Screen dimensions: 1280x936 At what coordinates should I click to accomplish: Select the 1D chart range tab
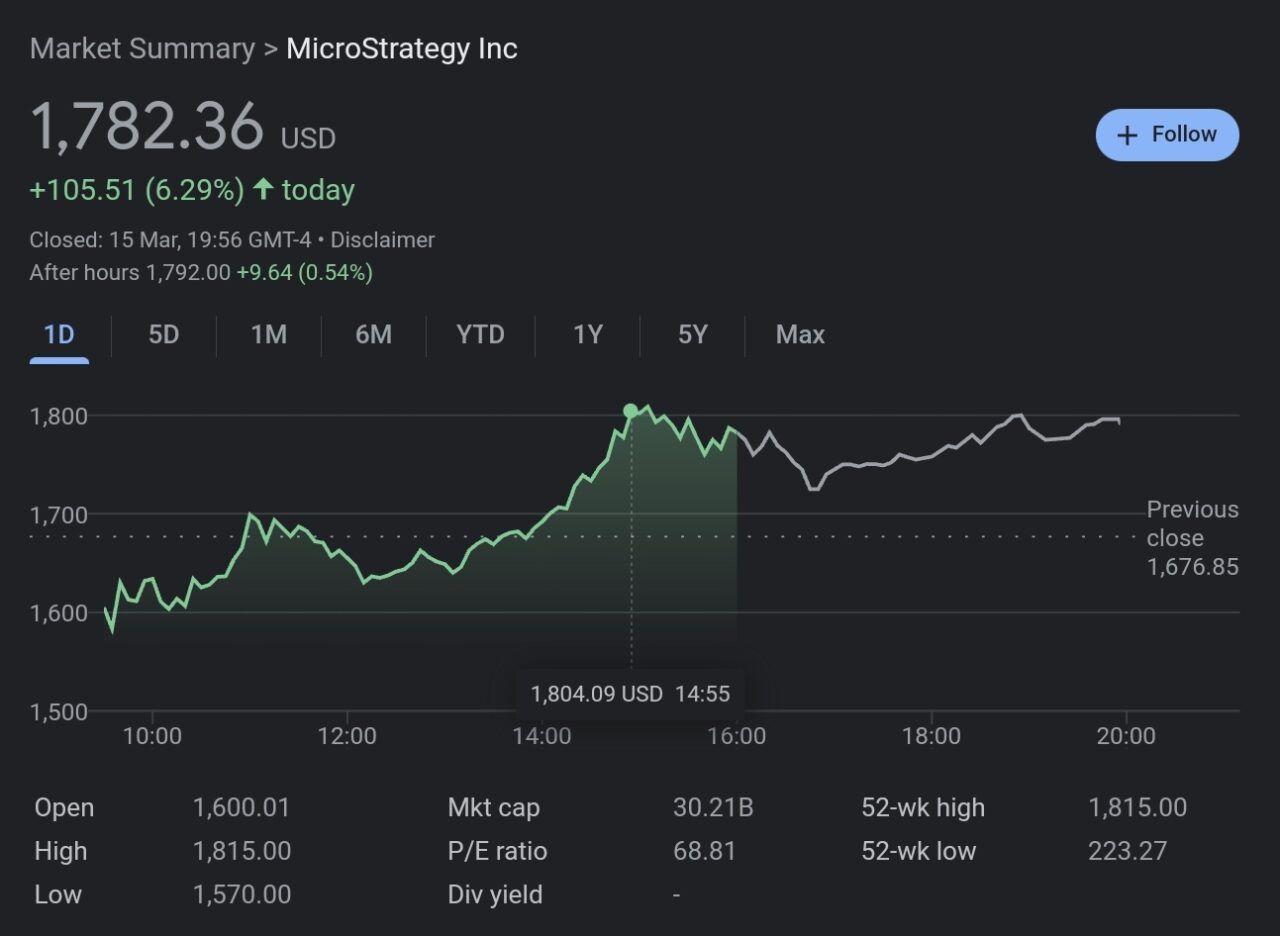click(59, 335)
